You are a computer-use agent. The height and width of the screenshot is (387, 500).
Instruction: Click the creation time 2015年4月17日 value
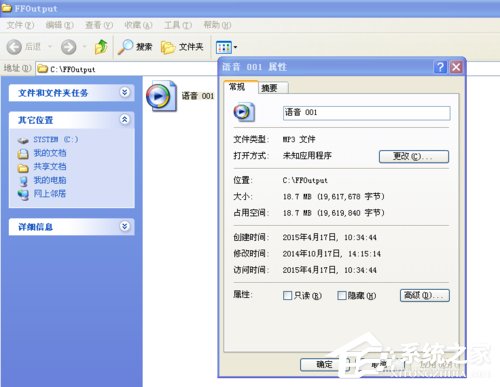click(330, 237)
